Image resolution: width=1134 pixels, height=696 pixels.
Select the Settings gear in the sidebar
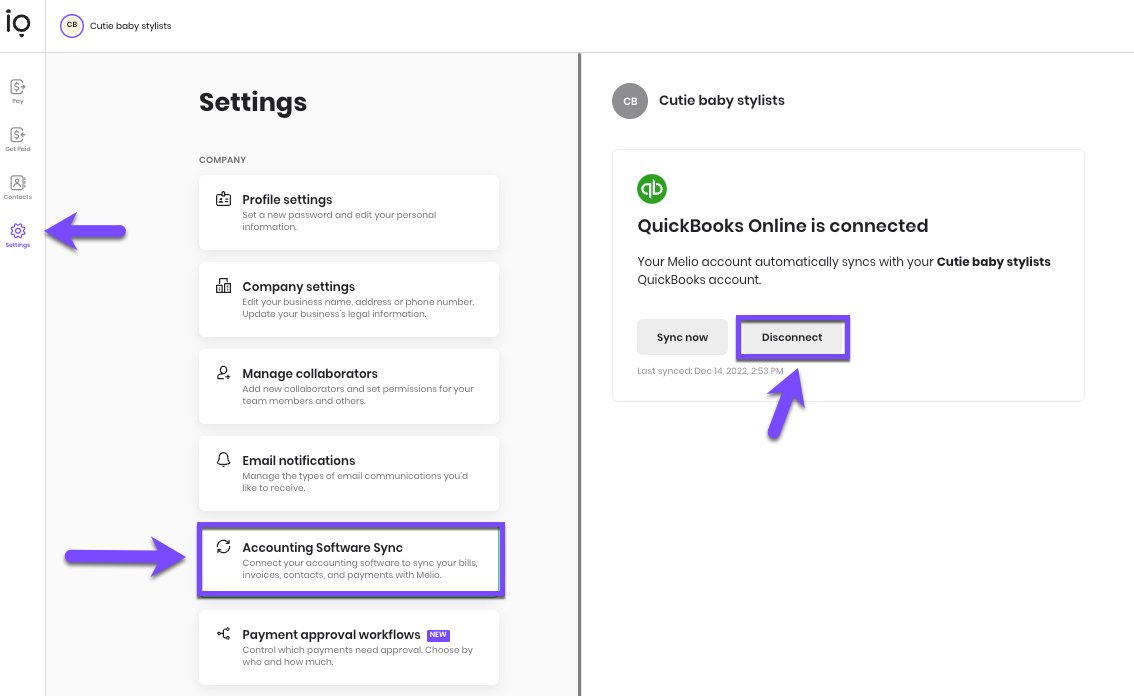coord(18,235)
